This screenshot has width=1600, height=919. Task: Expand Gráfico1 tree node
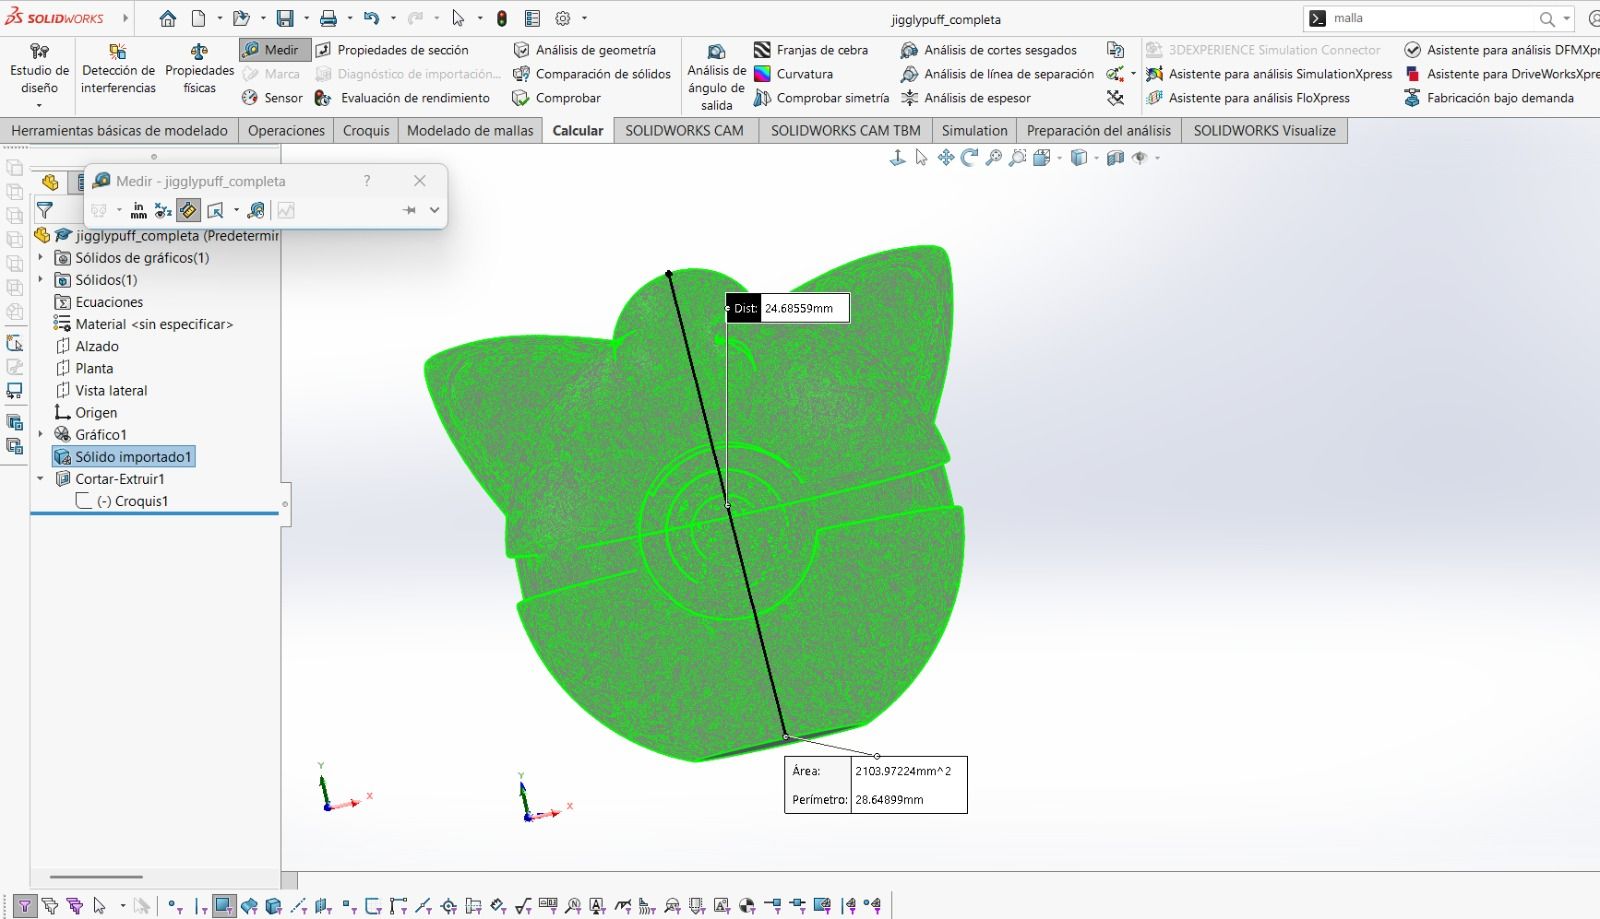pos(41,435)
